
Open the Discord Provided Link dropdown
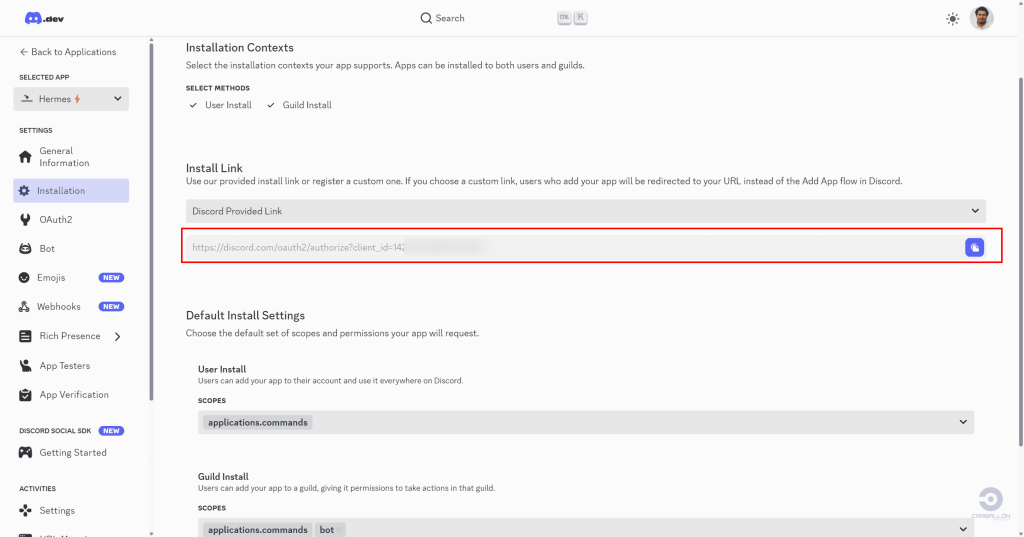tap(585, 211)
